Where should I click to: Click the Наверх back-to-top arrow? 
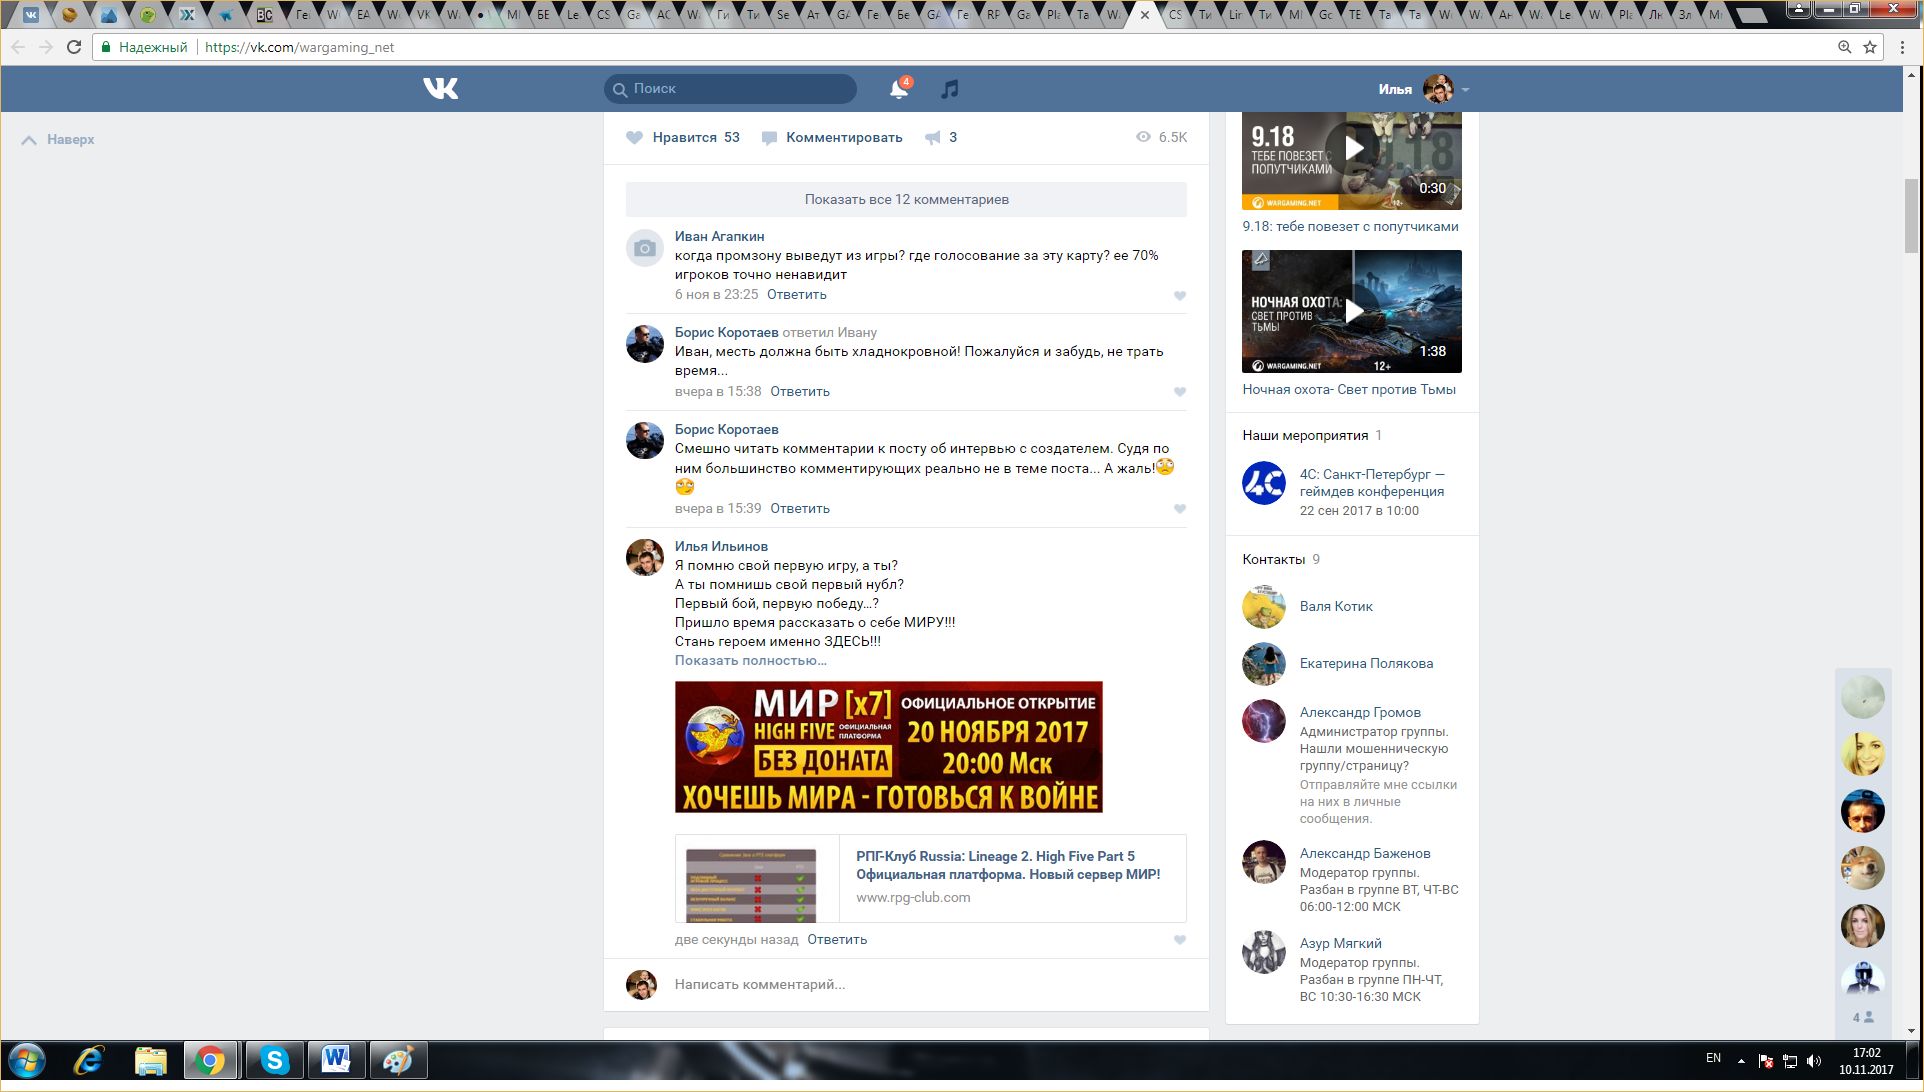[29, 140]
